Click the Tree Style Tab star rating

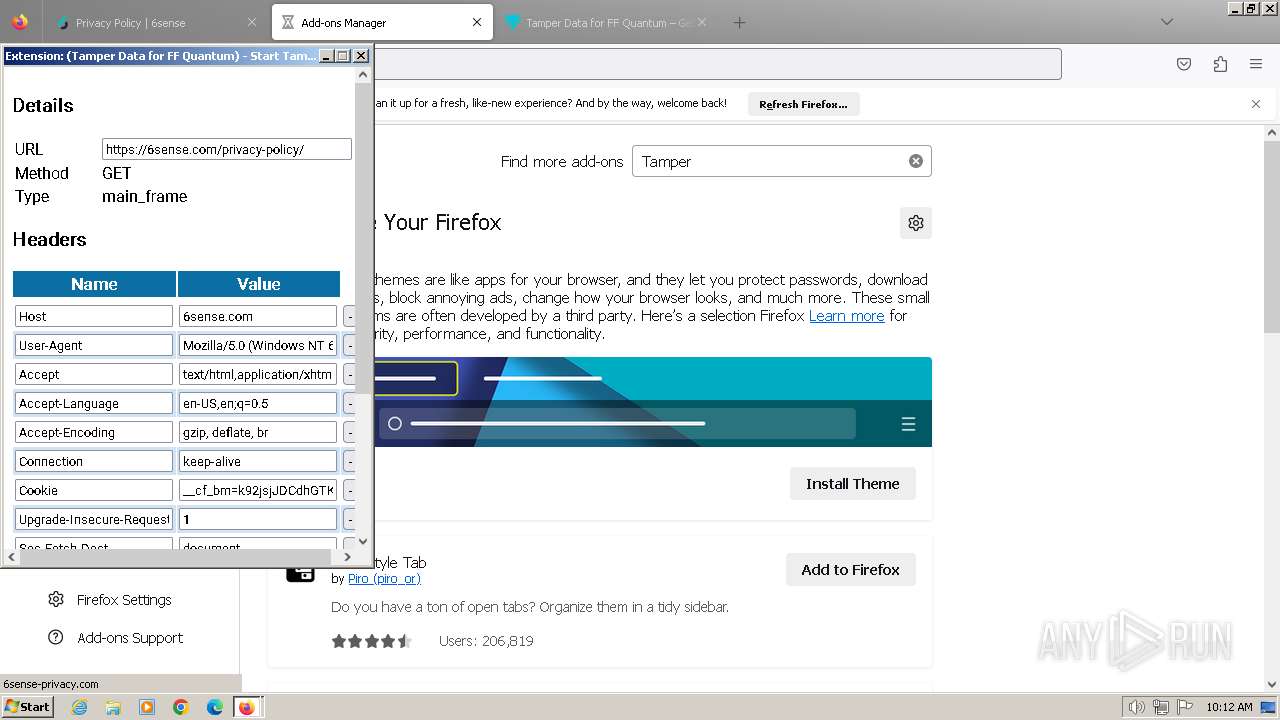click(x=371, y=641)
